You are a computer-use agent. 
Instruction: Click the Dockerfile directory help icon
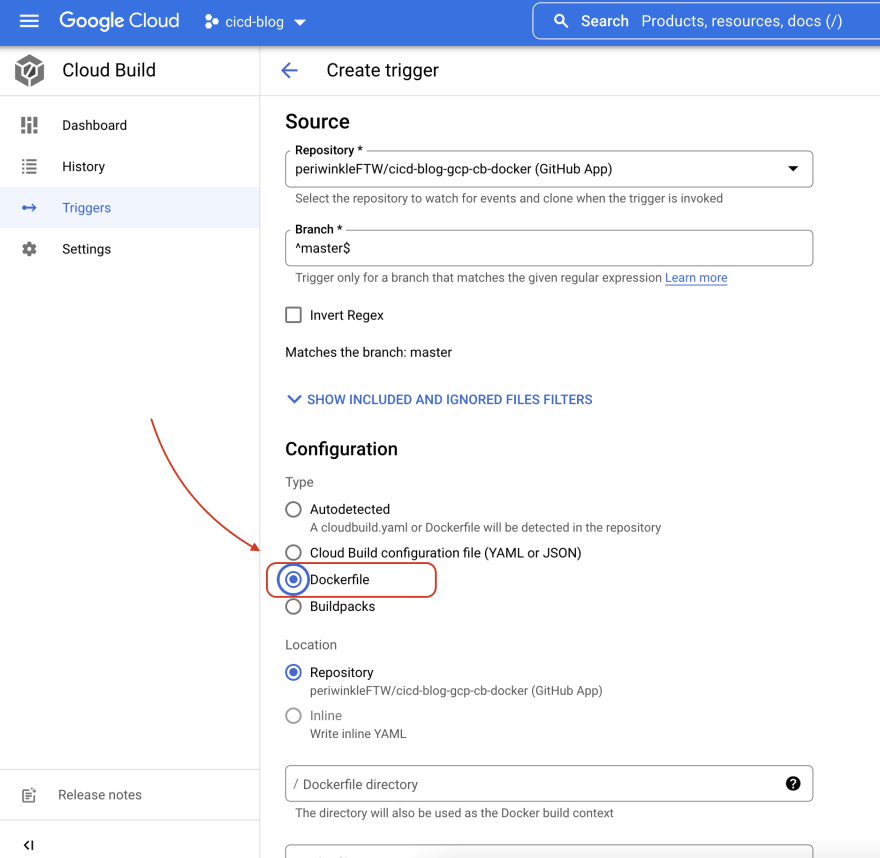[793, 784]
